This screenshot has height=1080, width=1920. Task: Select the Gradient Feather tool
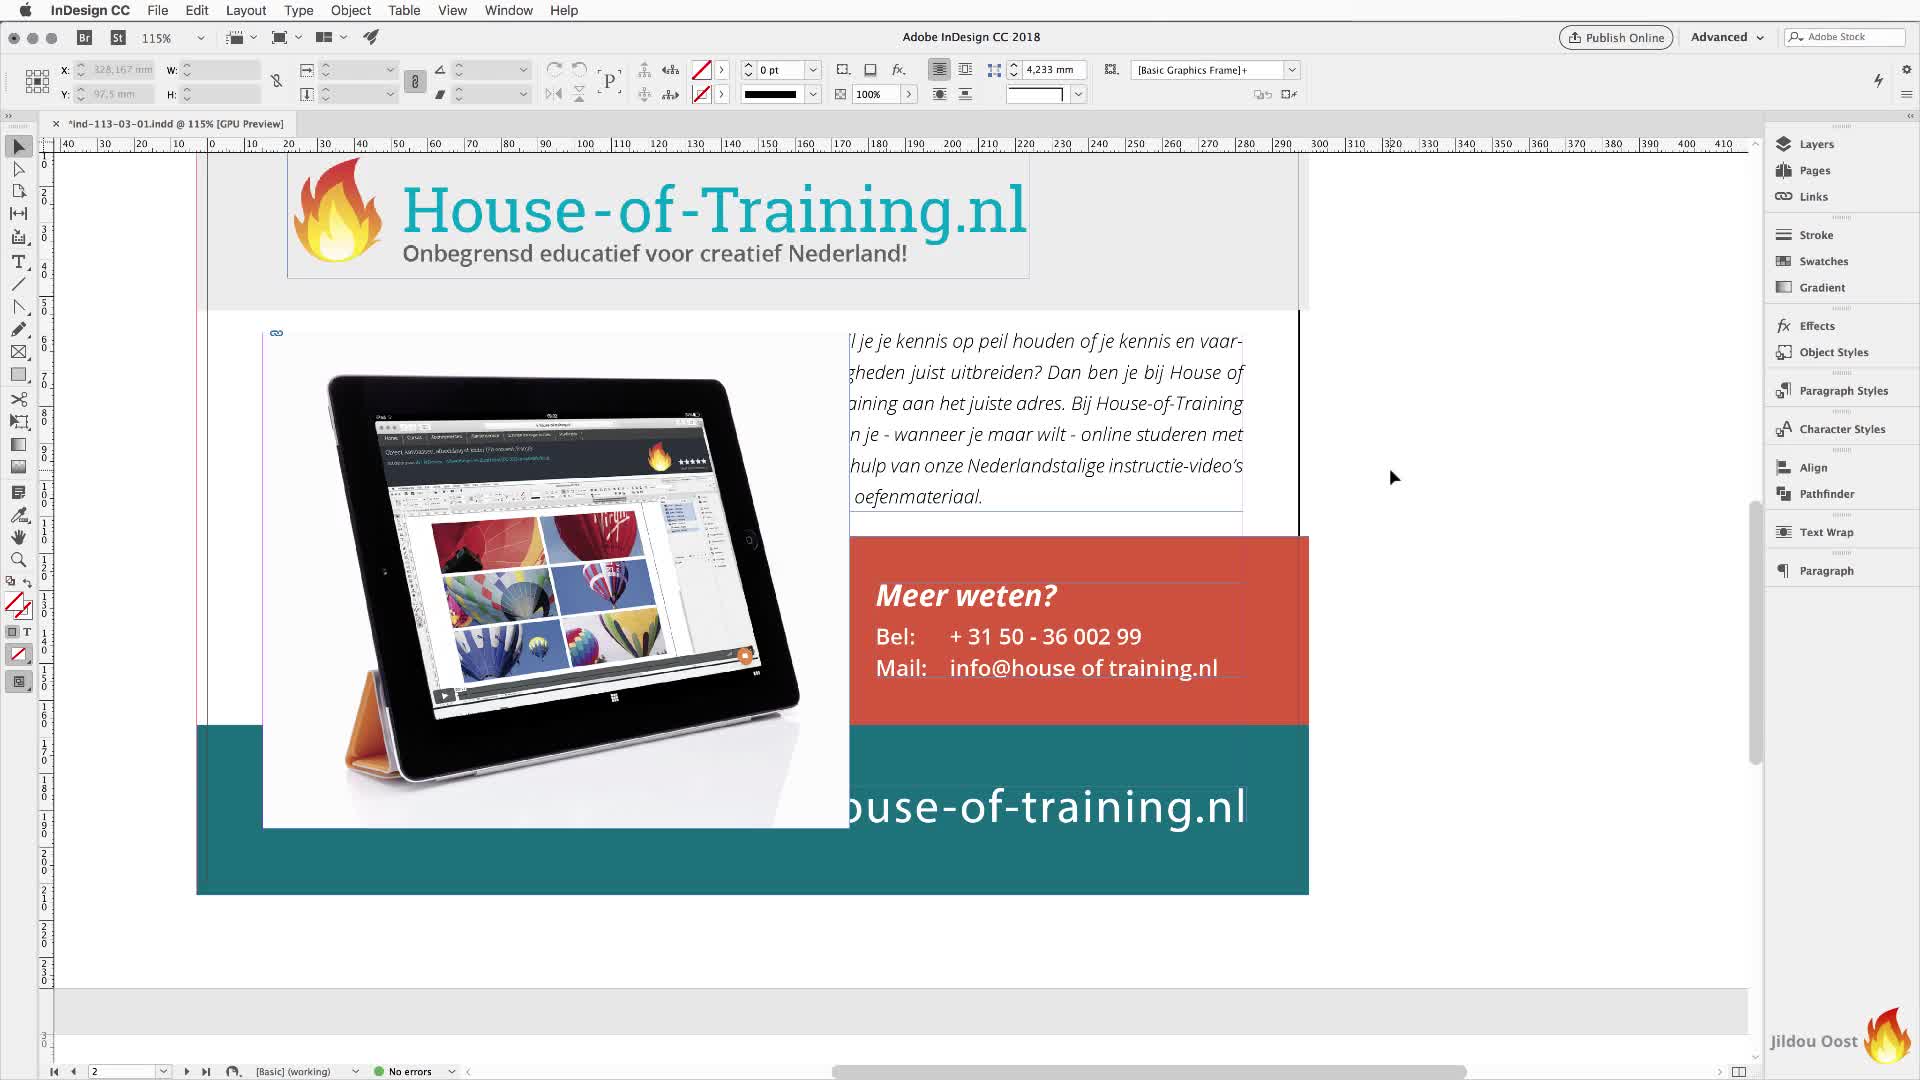(18, 467)
